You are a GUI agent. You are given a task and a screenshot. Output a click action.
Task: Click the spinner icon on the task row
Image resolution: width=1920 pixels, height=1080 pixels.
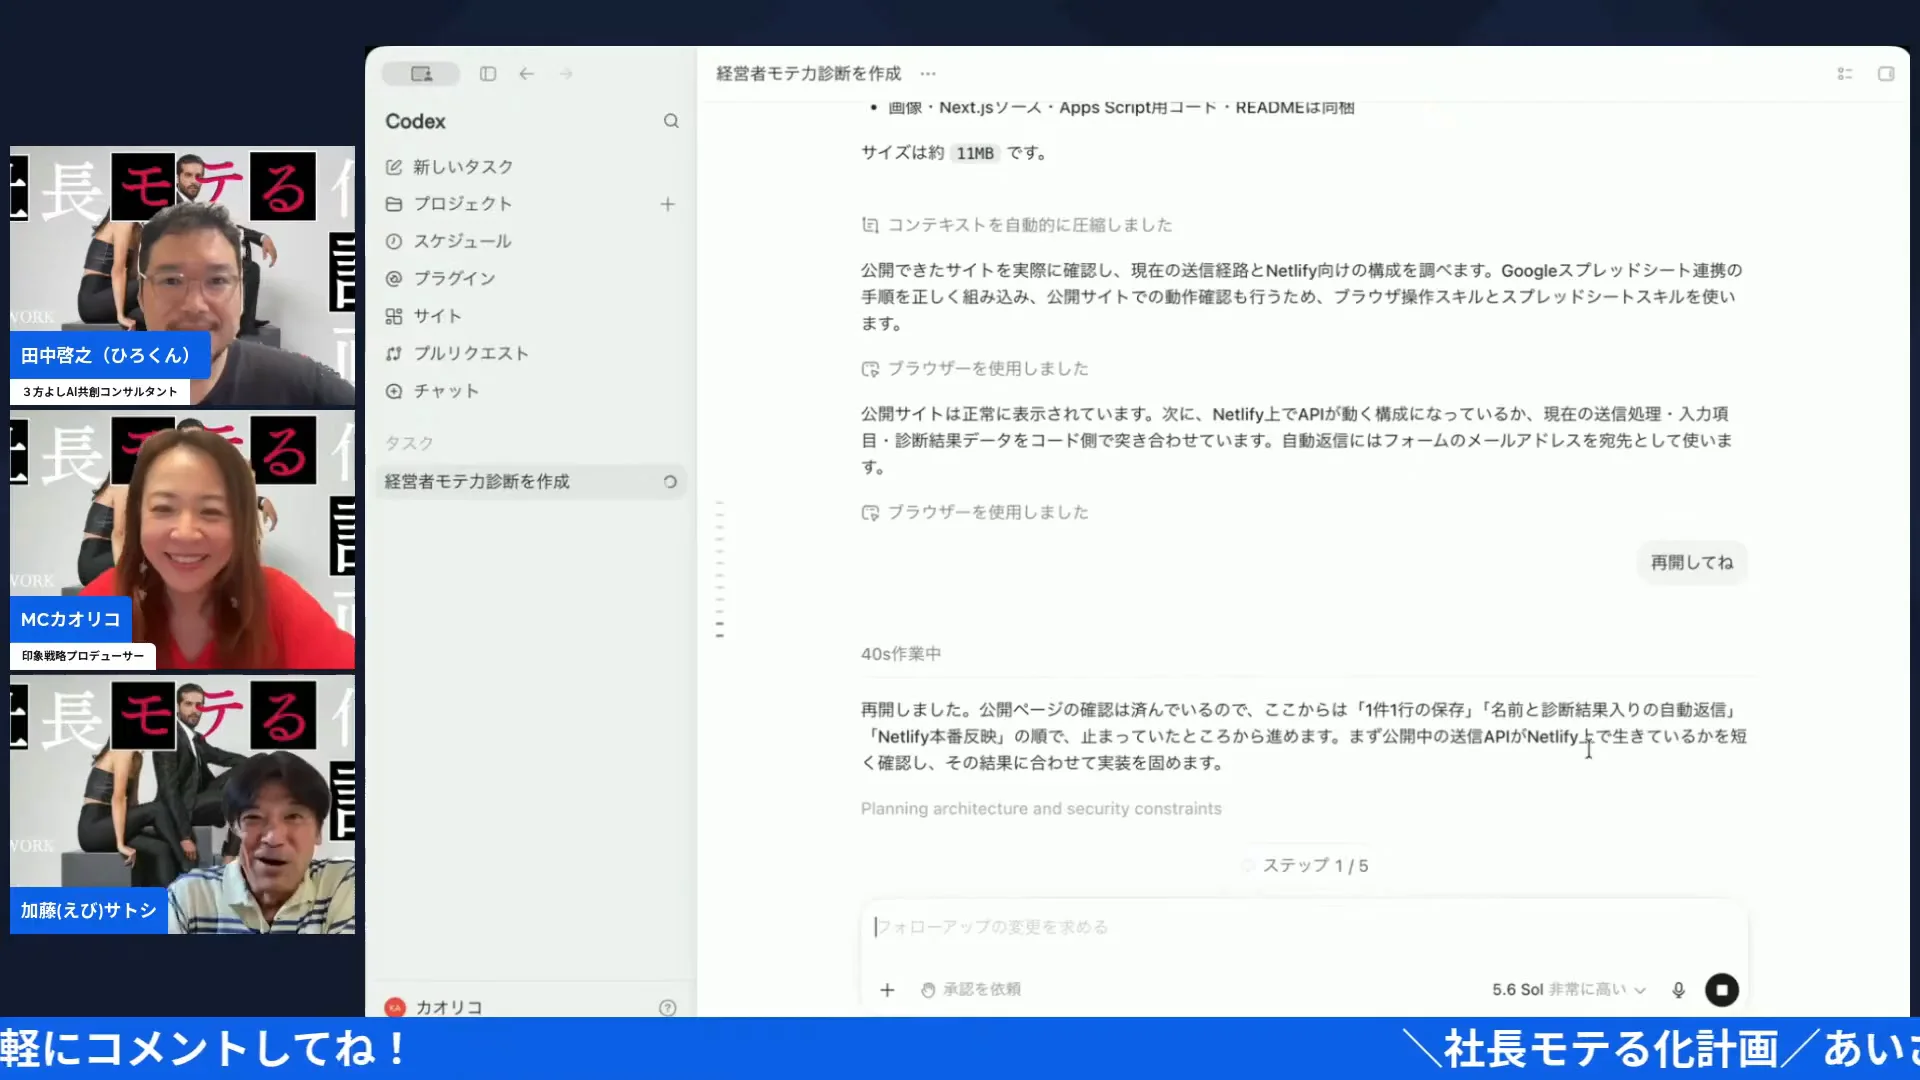670,482
